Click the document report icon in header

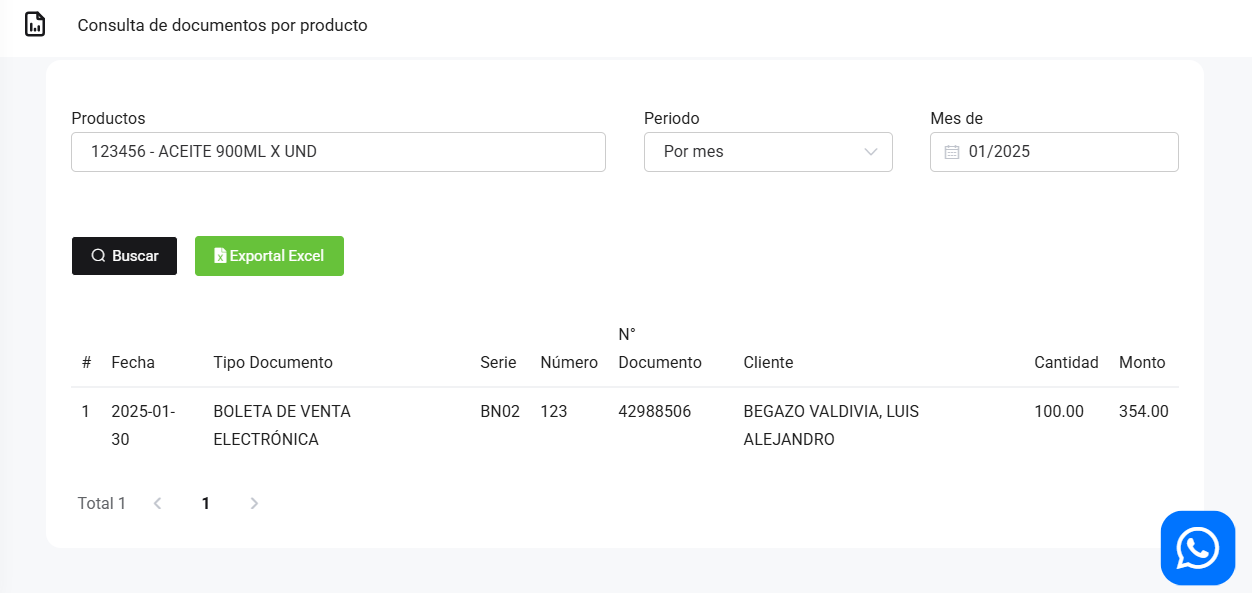(35, 25)
